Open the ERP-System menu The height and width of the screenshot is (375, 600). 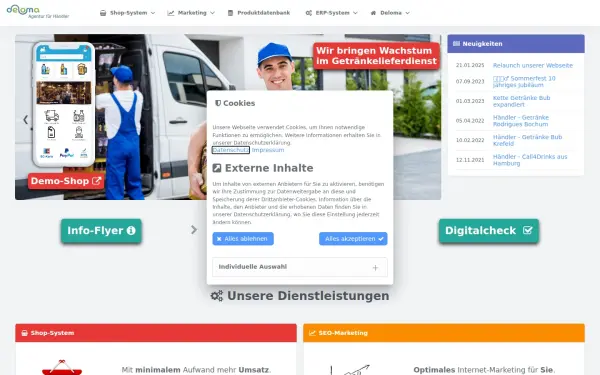(x=331, y=13)
